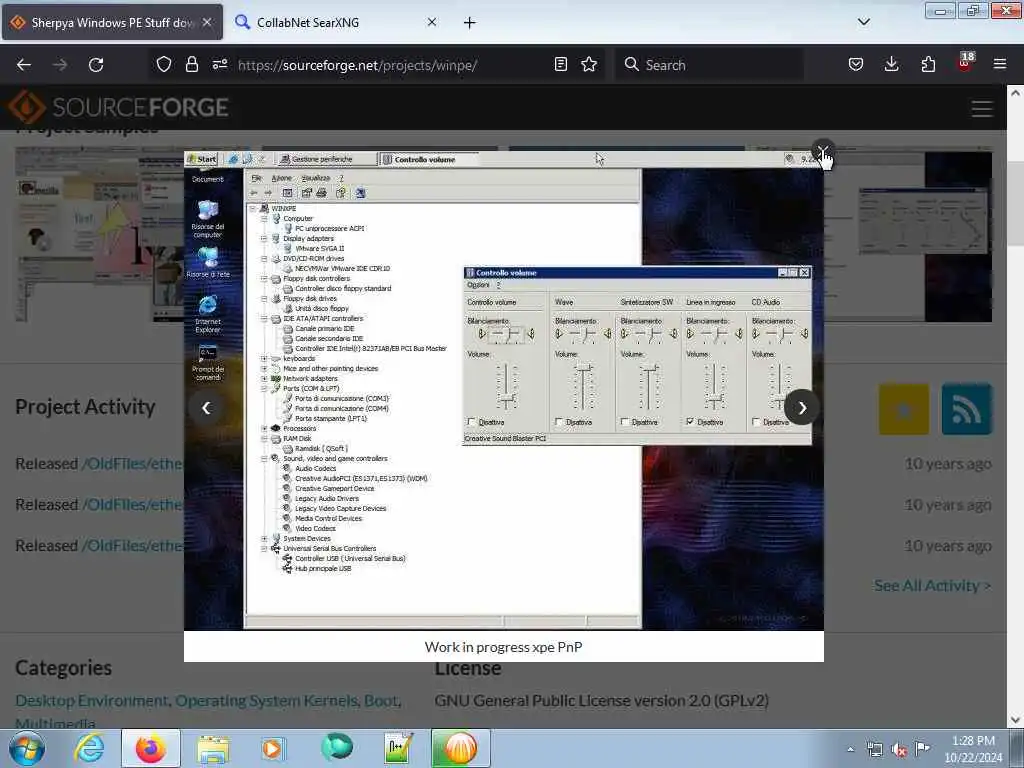Viewport: 1024px width, 768px height.
Task: Open the leftmost project sample thumbnail
Action: [x=98, y=234]
